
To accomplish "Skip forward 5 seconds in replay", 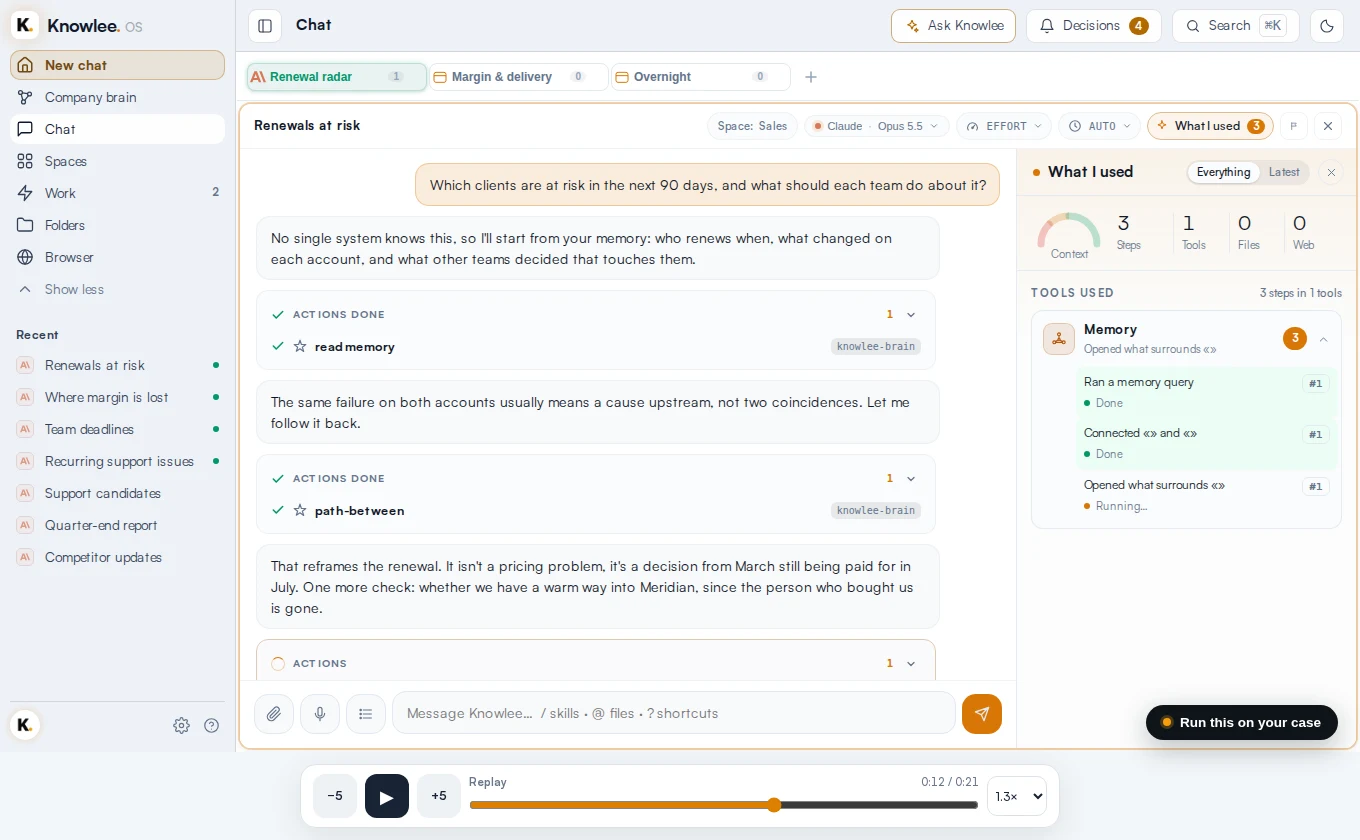I will pos(439,796).
